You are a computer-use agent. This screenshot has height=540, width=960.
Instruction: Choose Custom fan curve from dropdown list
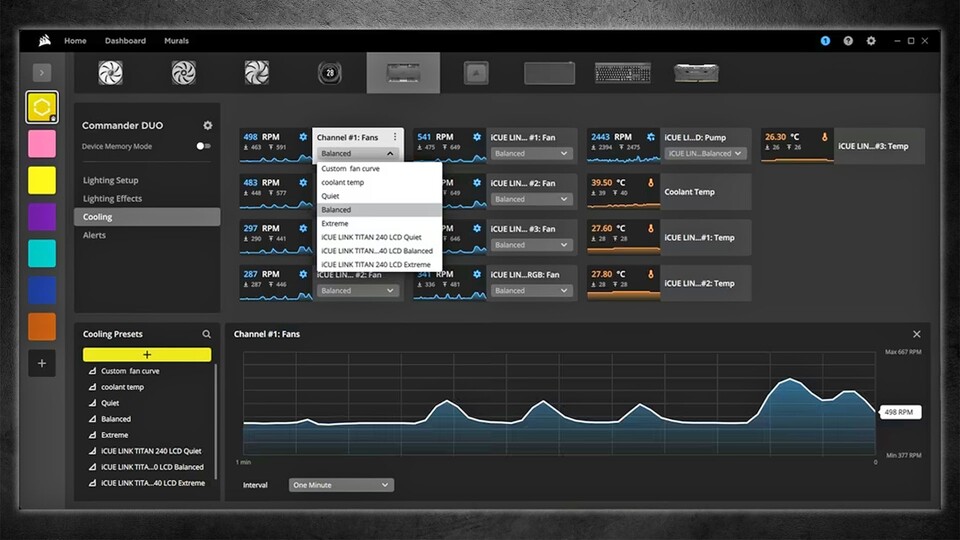pos(379,168)
